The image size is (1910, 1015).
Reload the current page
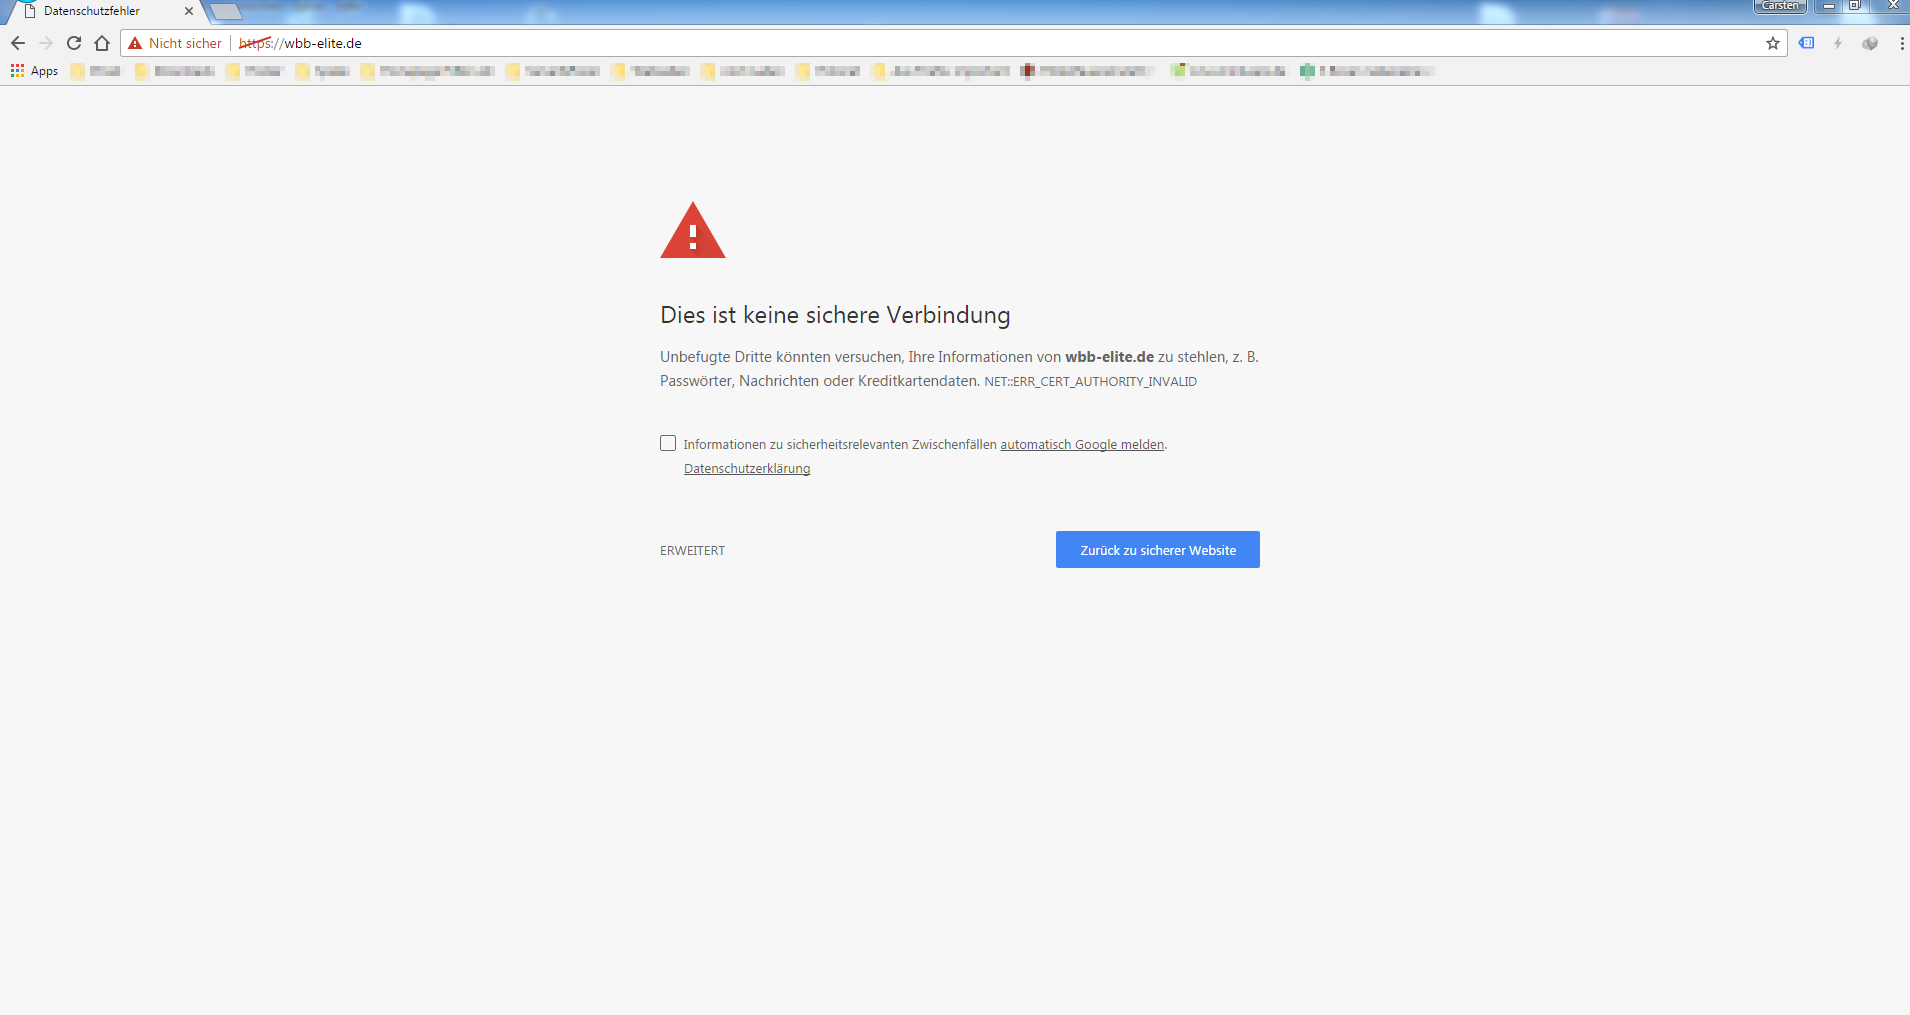coord(74,43)
